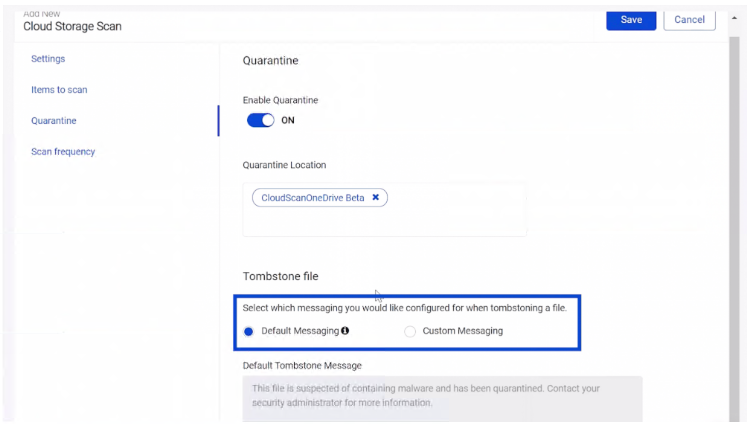Remove the CloudScanOneDrive Beta location chip
Screen dimensions: 751x424
pyautogui.click(x=376, y=198)
